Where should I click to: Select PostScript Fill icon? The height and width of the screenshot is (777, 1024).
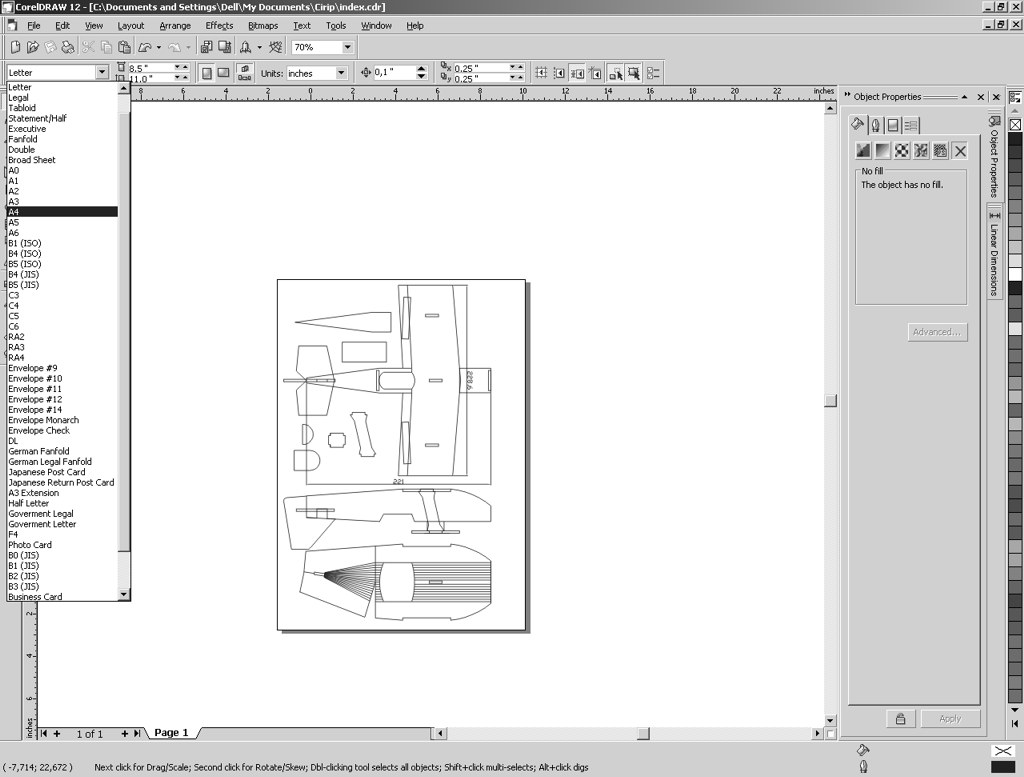[940, 151]
